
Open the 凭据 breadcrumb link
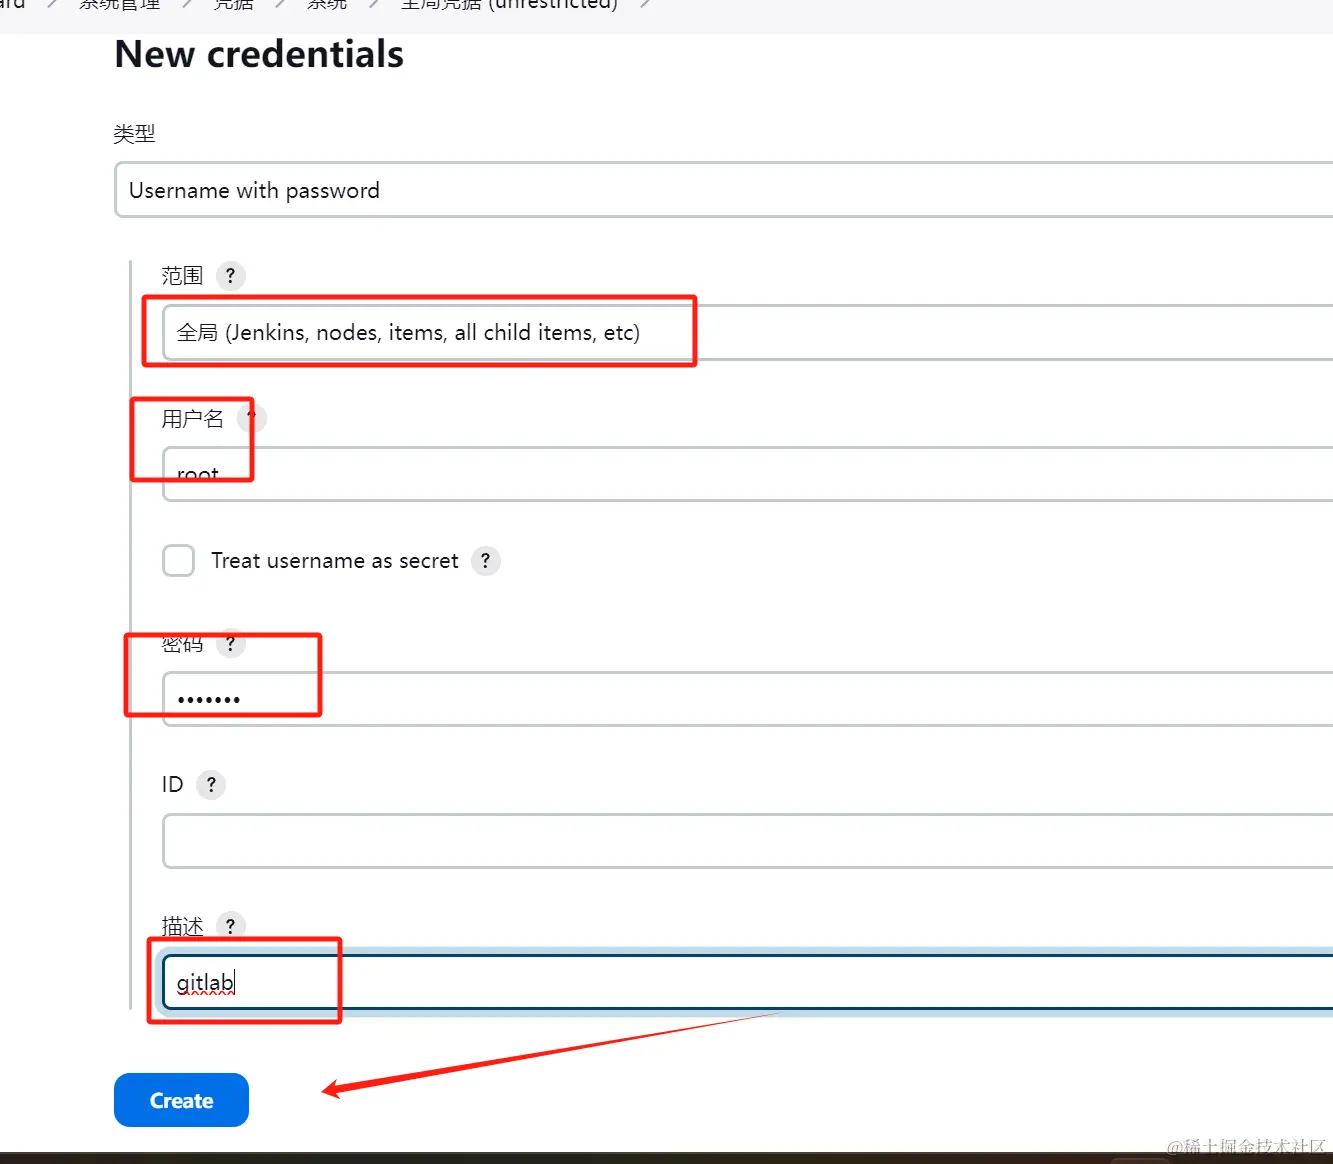click(x=233, y=5)
